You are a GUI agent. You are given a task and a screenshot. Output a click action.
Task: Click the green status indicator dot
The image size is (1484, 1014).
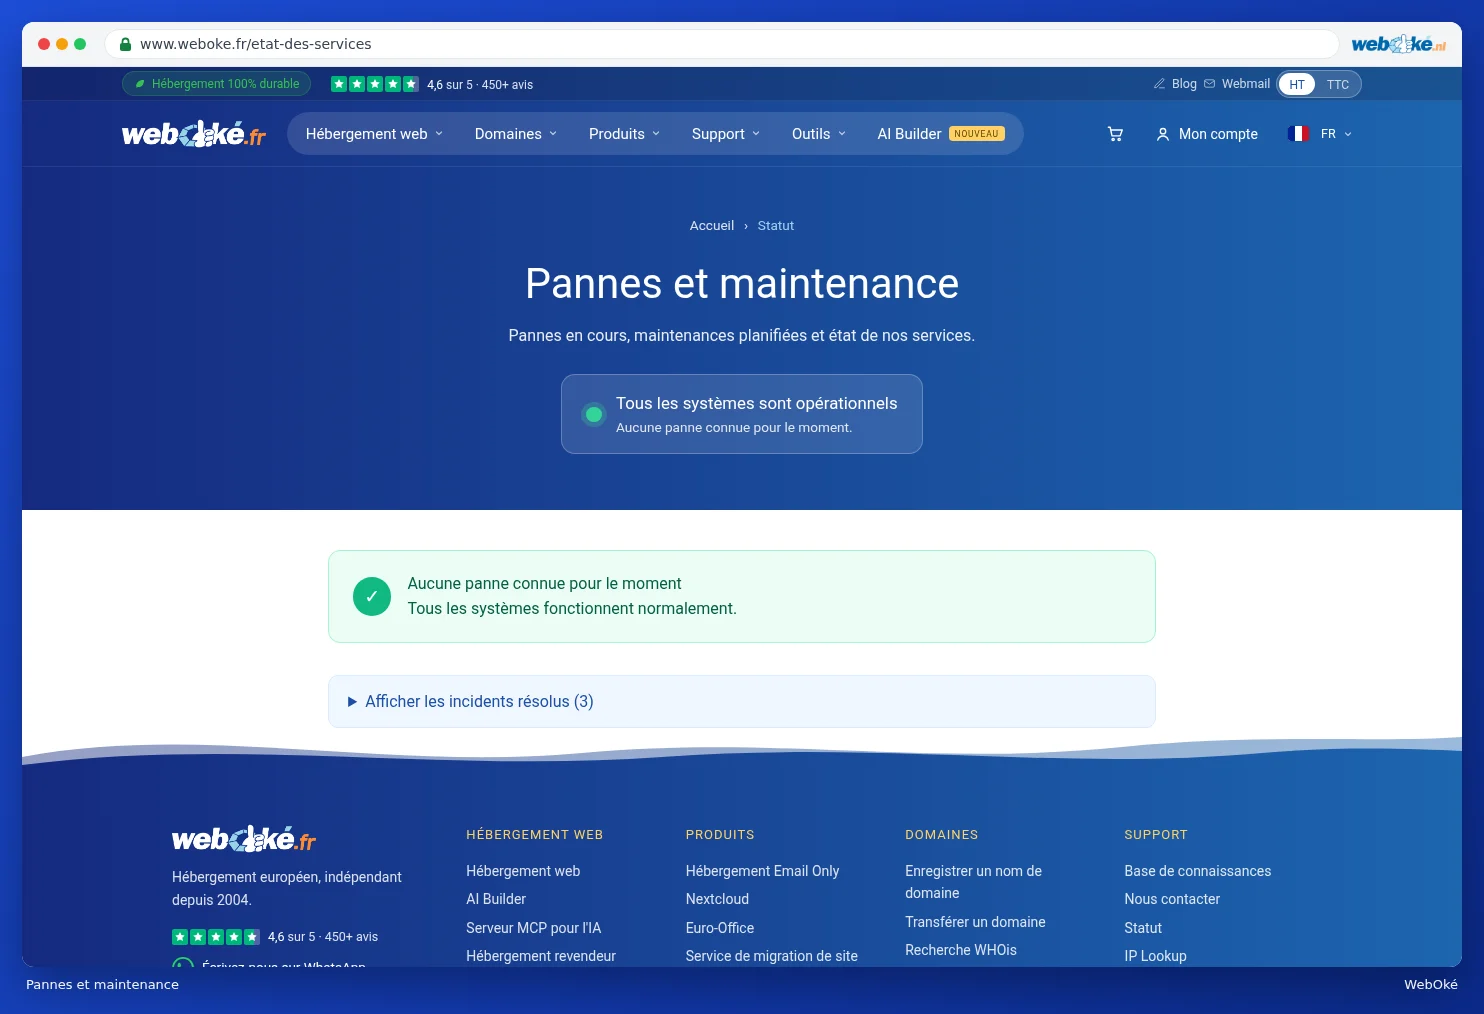pos(594,414)
